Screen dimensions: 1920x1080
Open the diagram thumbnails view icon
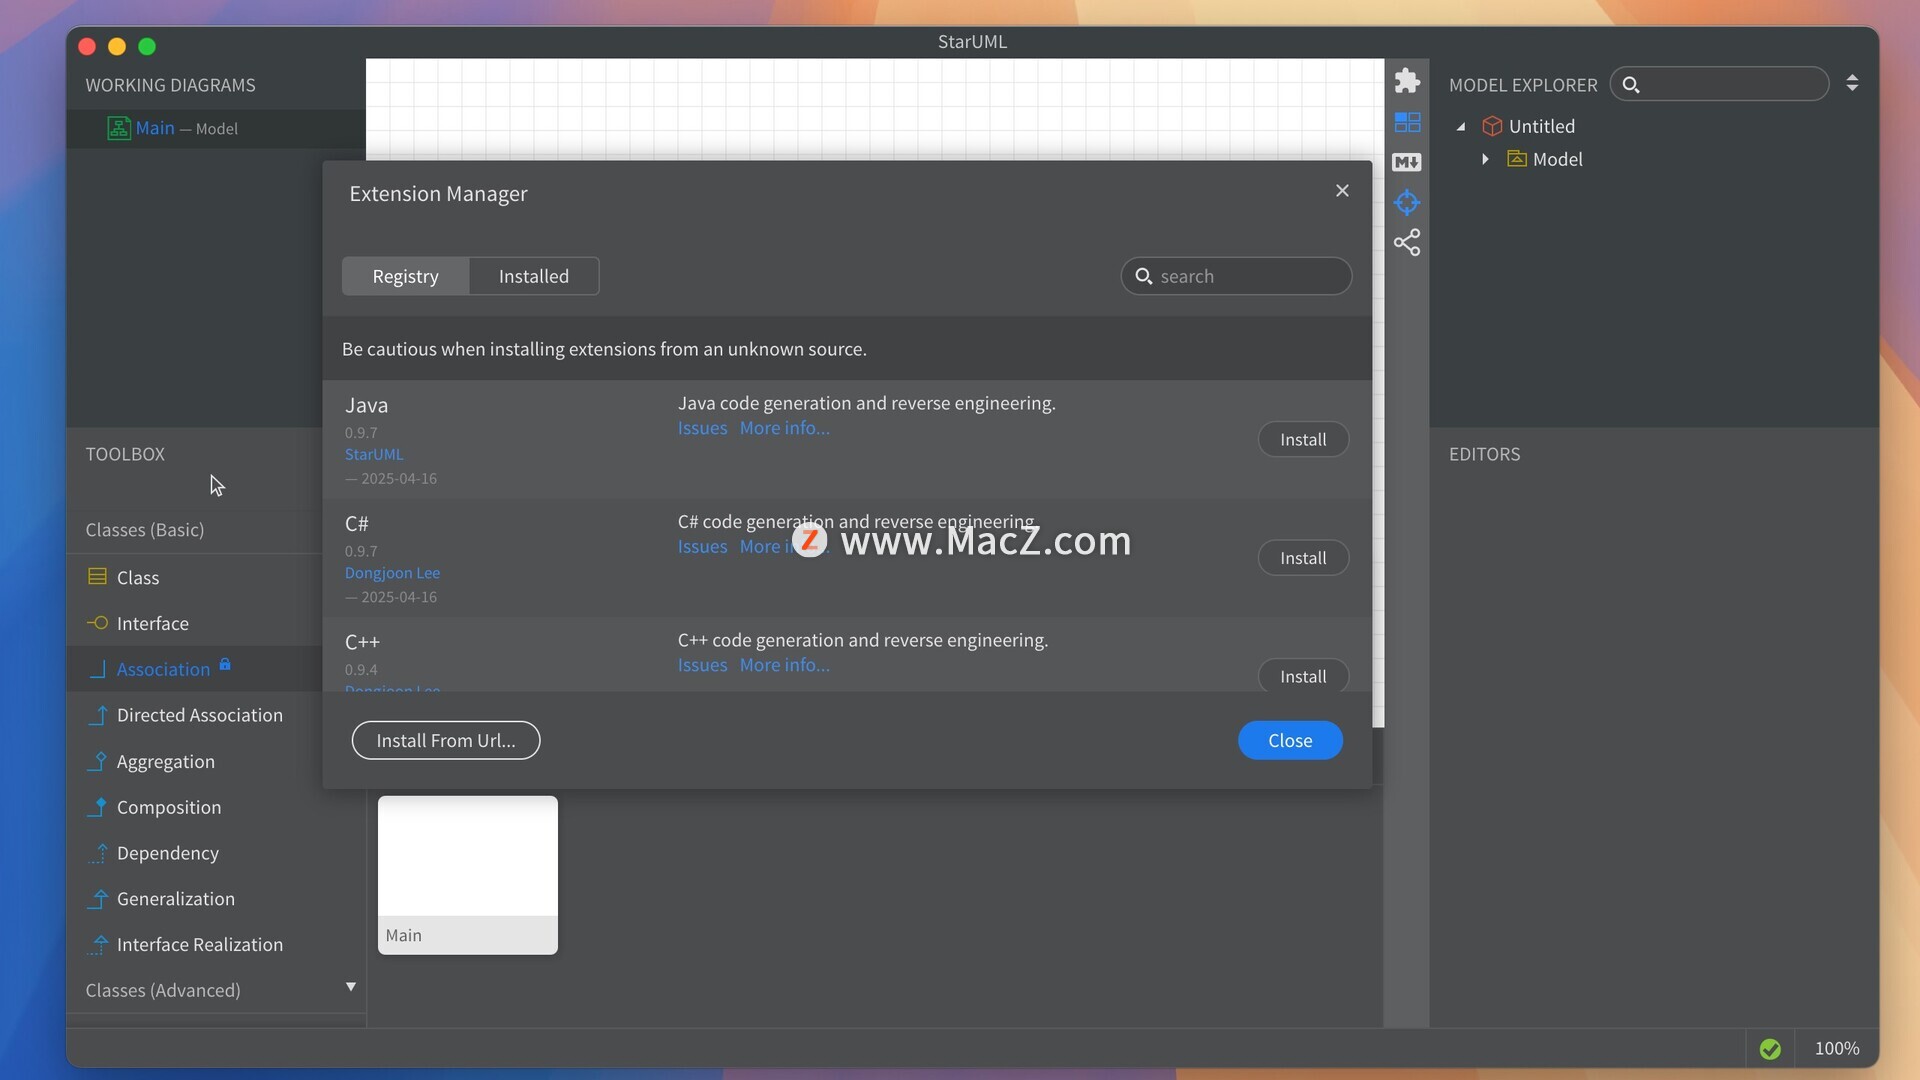pyautogui.click(x=1407, y=122)
